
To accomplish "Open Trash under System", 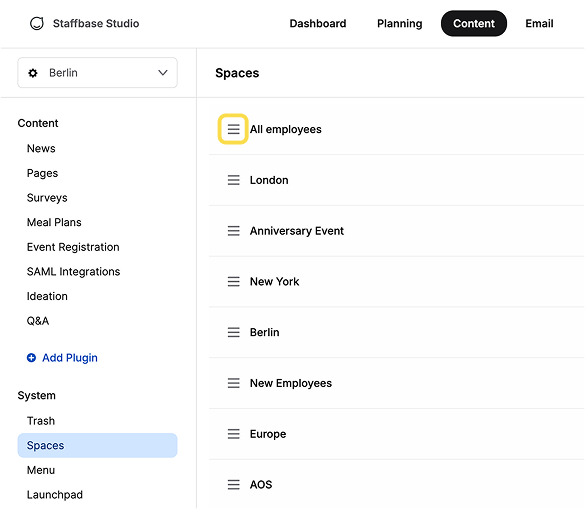I will click(x=41, y=421).
